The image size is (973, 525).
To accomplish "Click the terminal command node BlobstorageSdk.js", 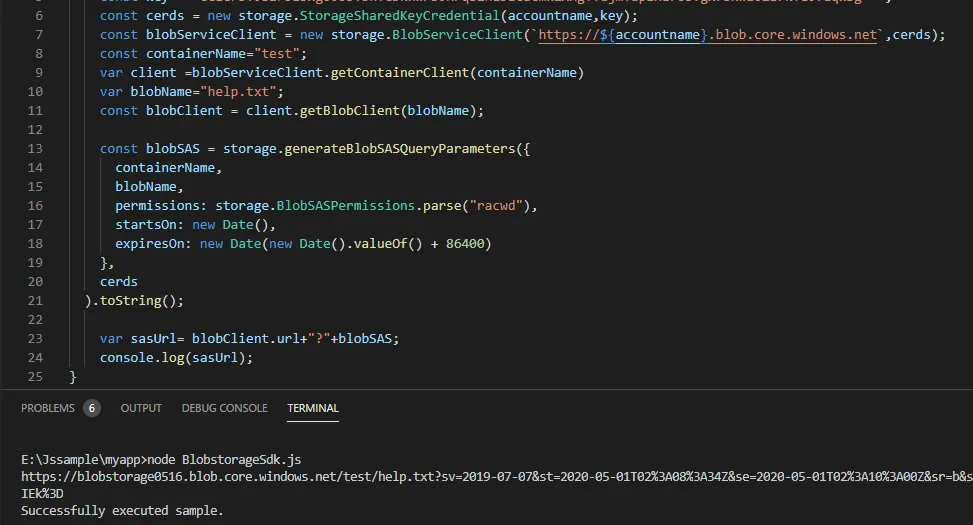I will [x=224, y=460].
